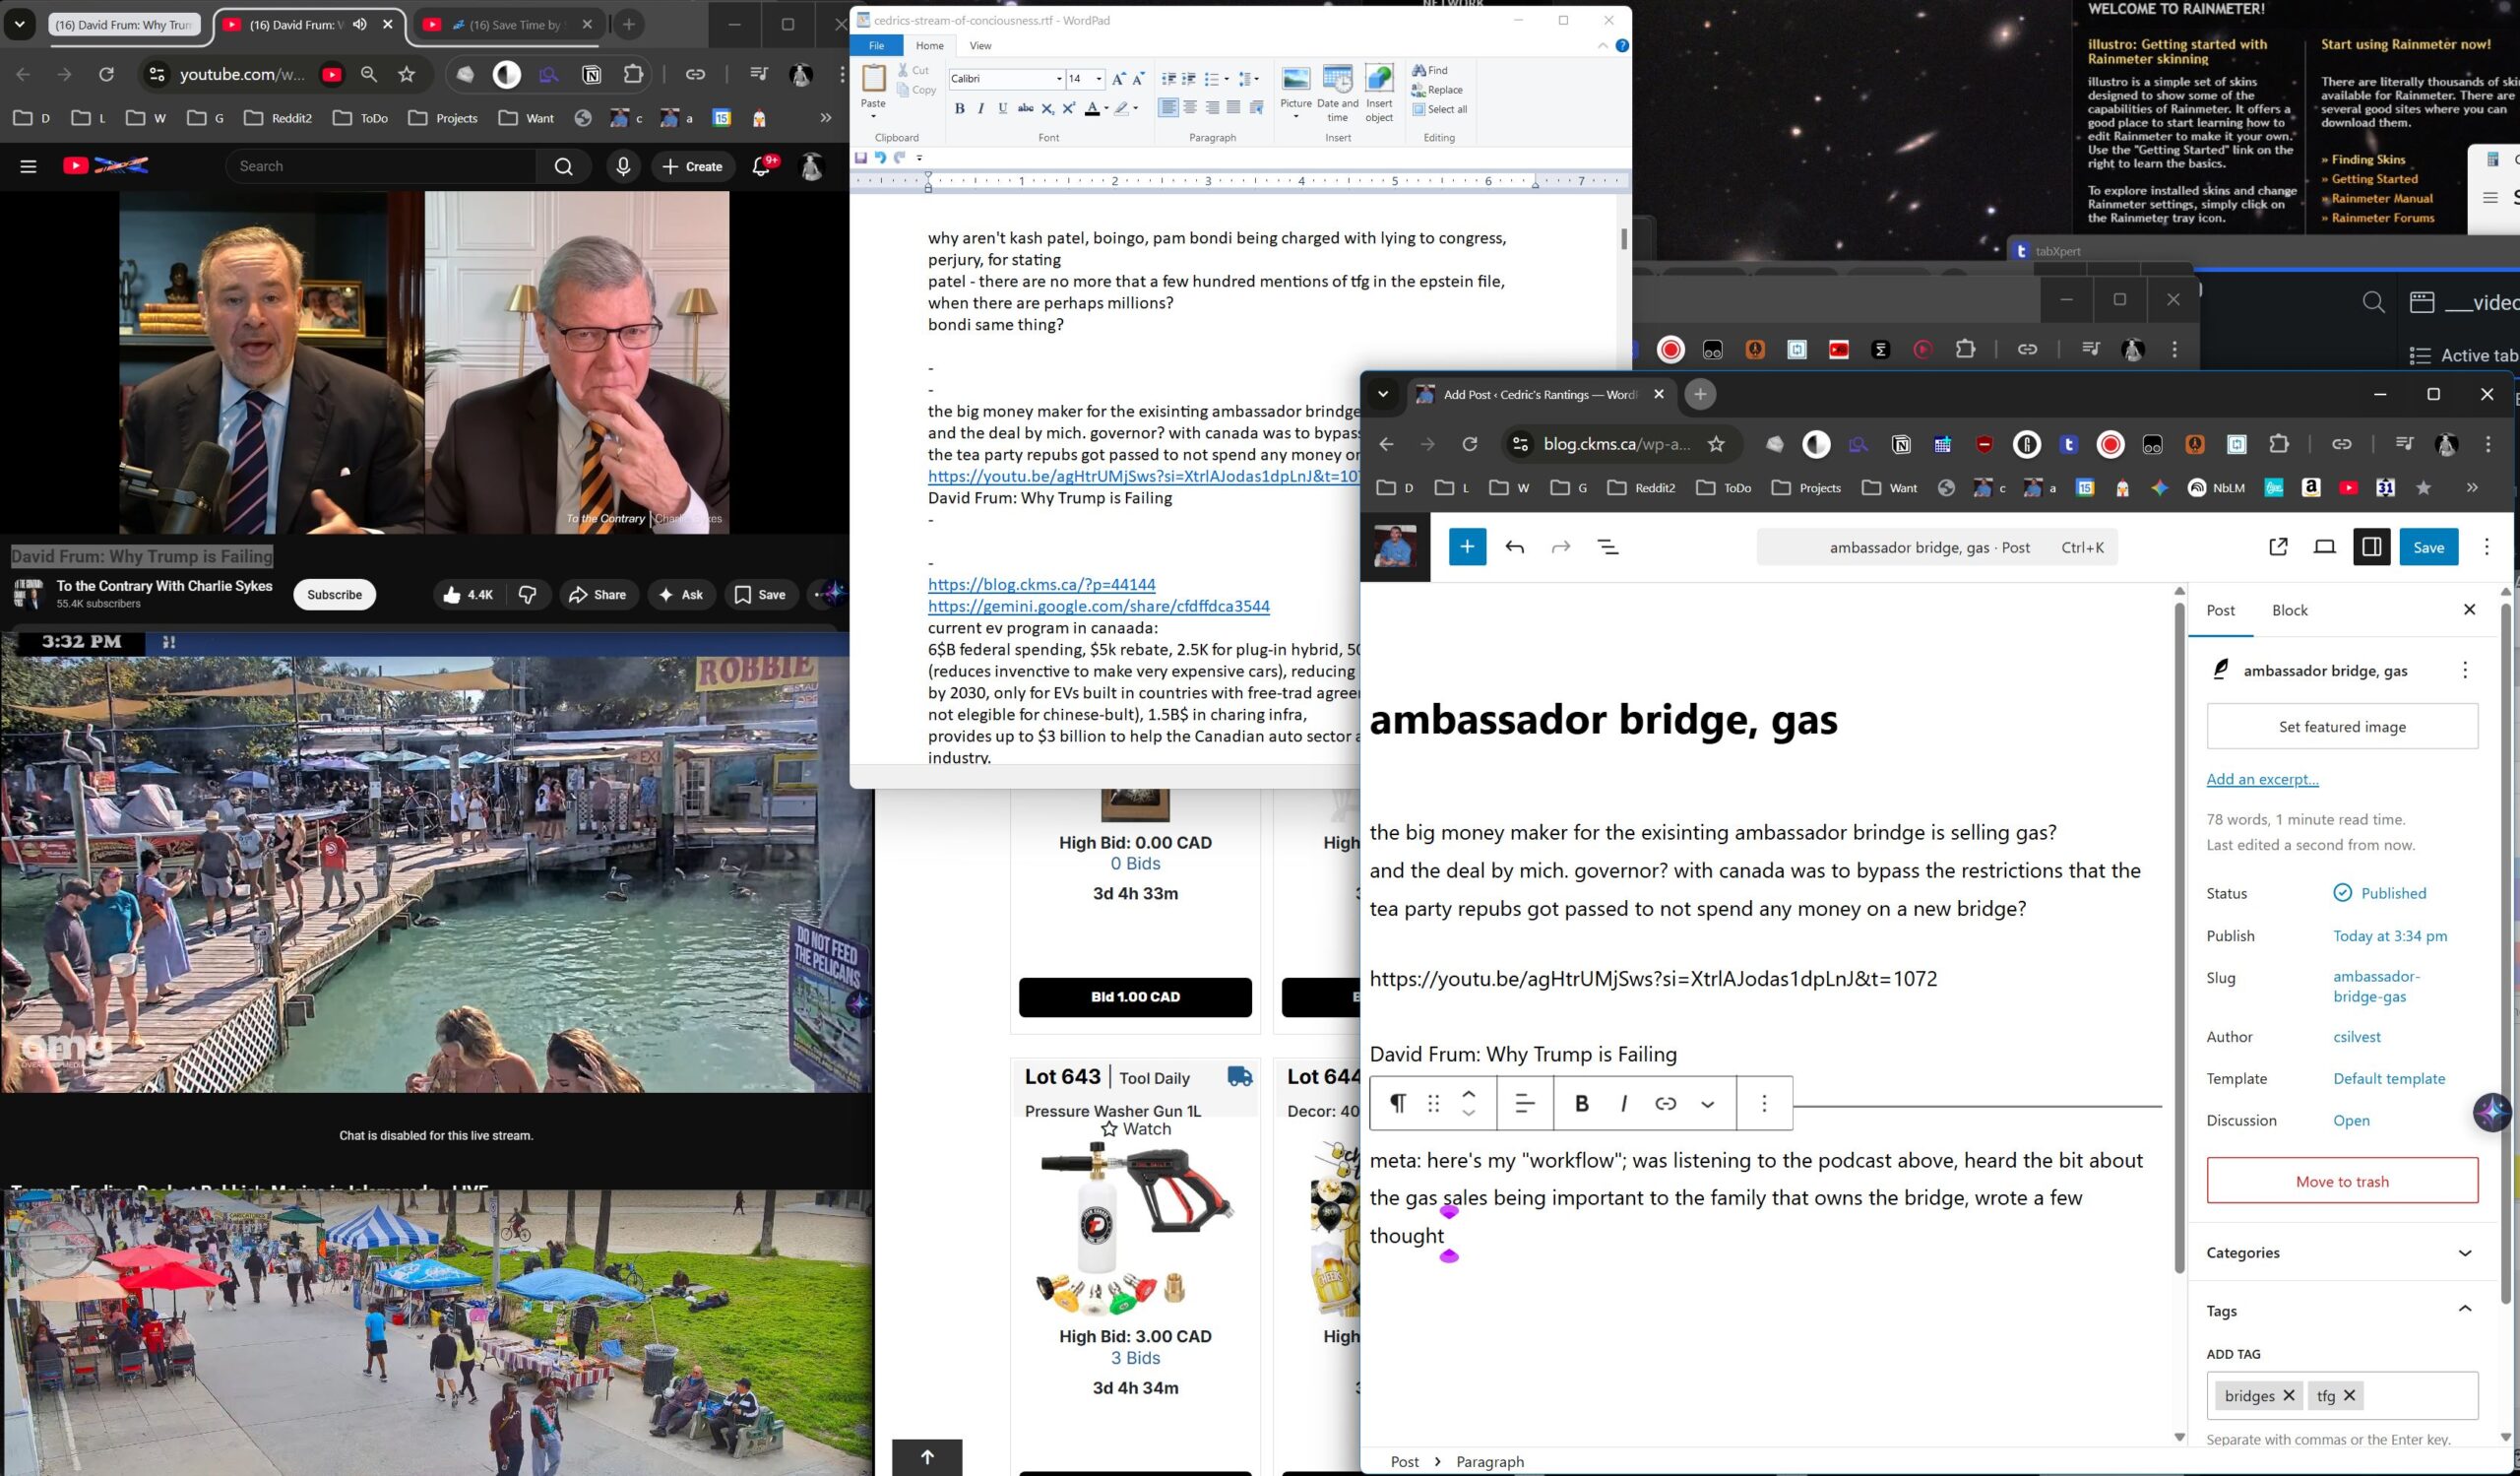Click the YouTube voice search microphone icon

coord(623,166)
